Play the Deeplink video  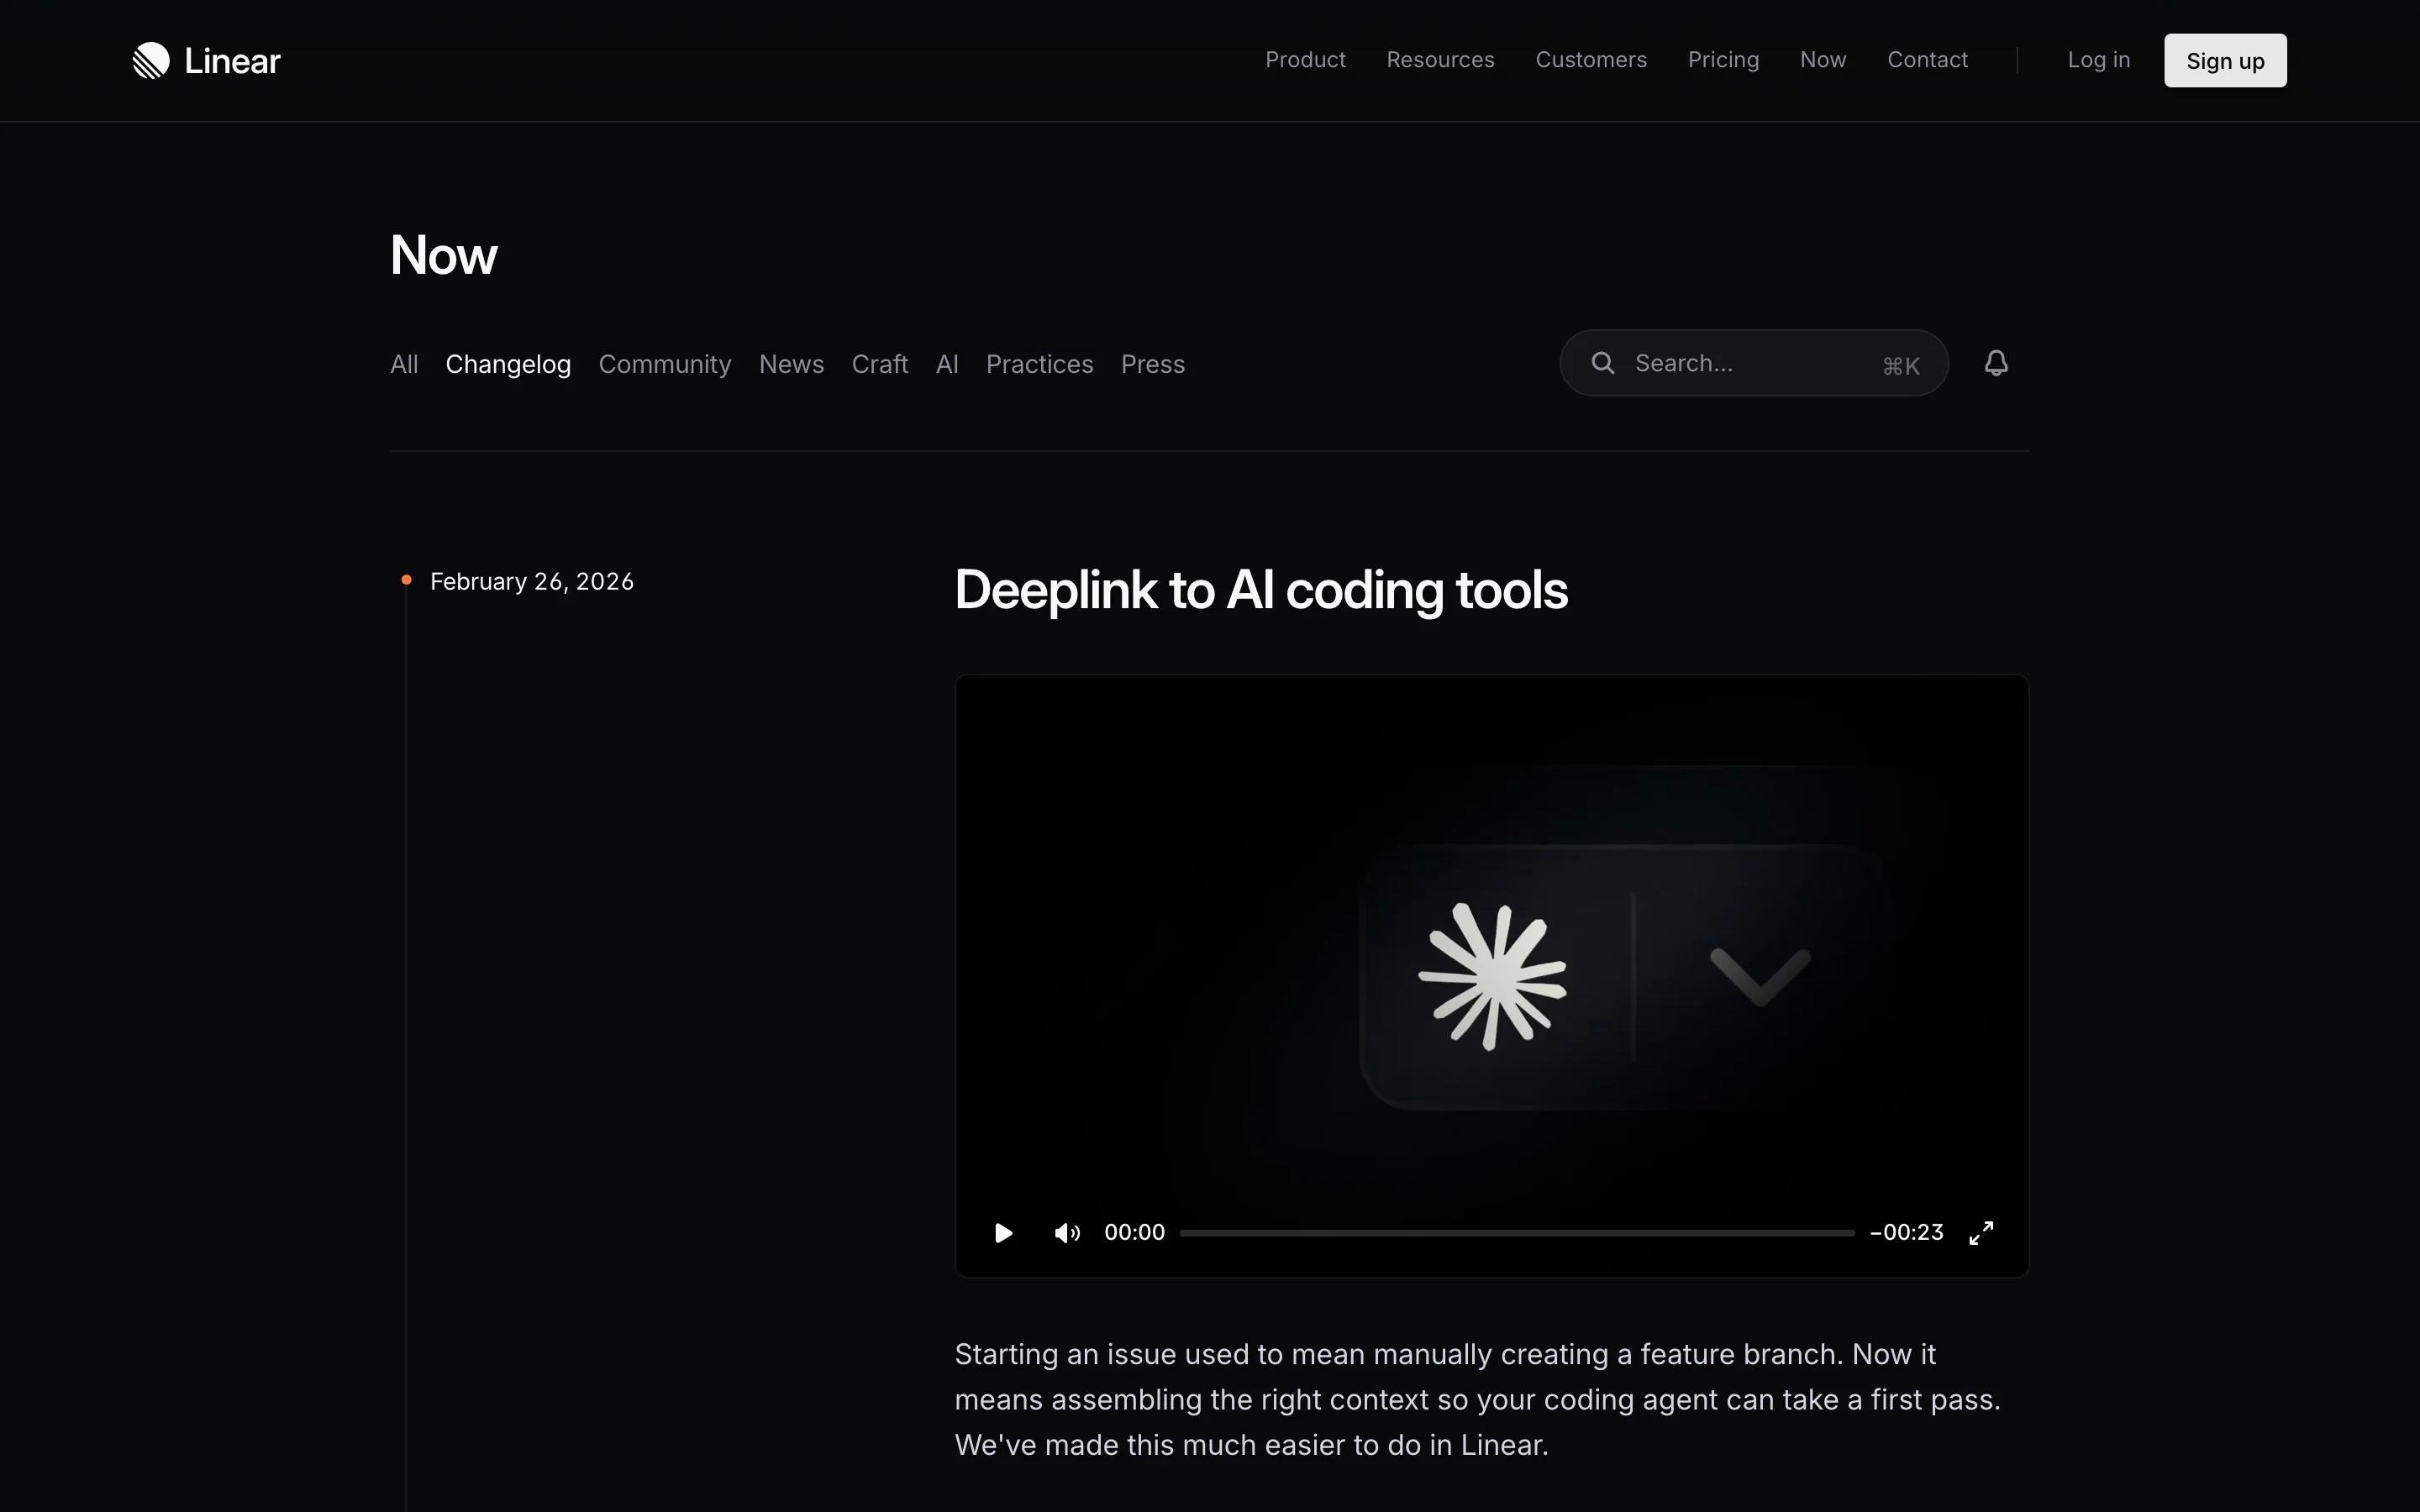1003,1233
